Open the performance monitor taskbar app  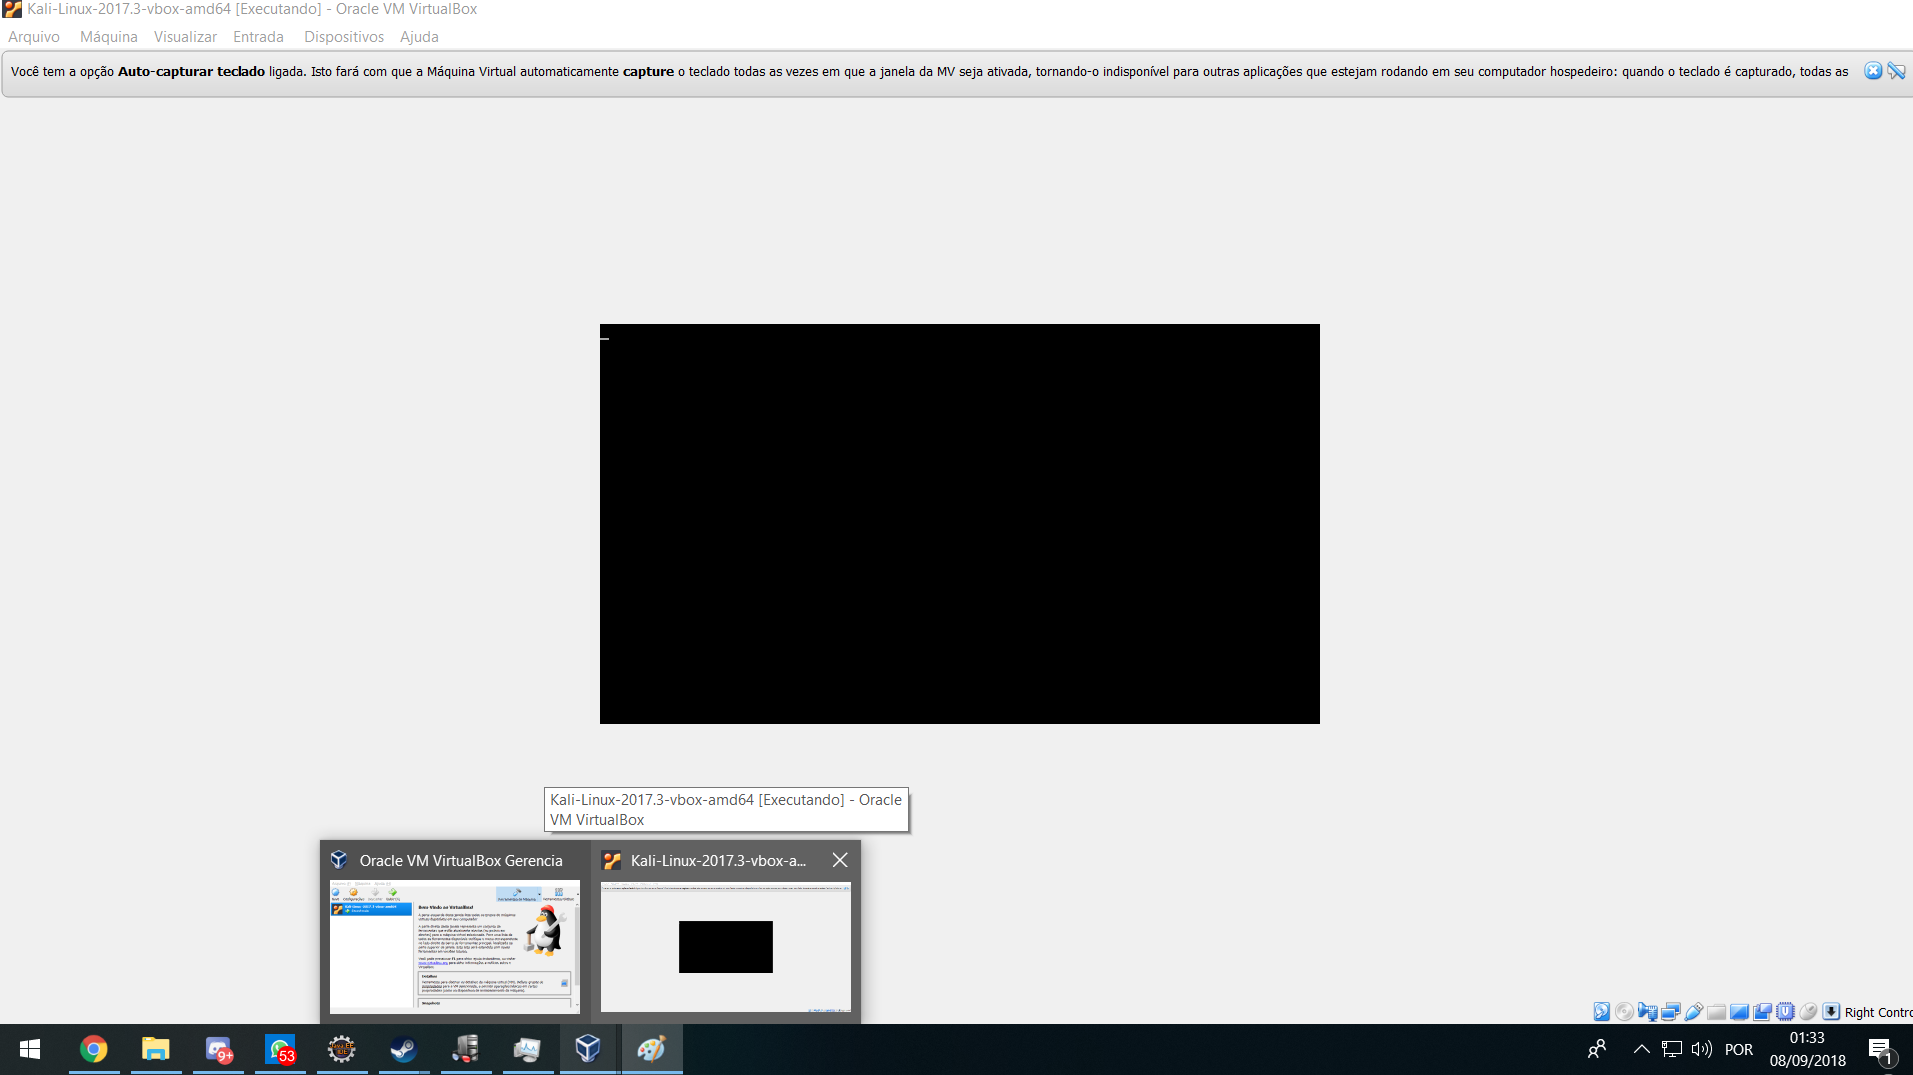528,1049
